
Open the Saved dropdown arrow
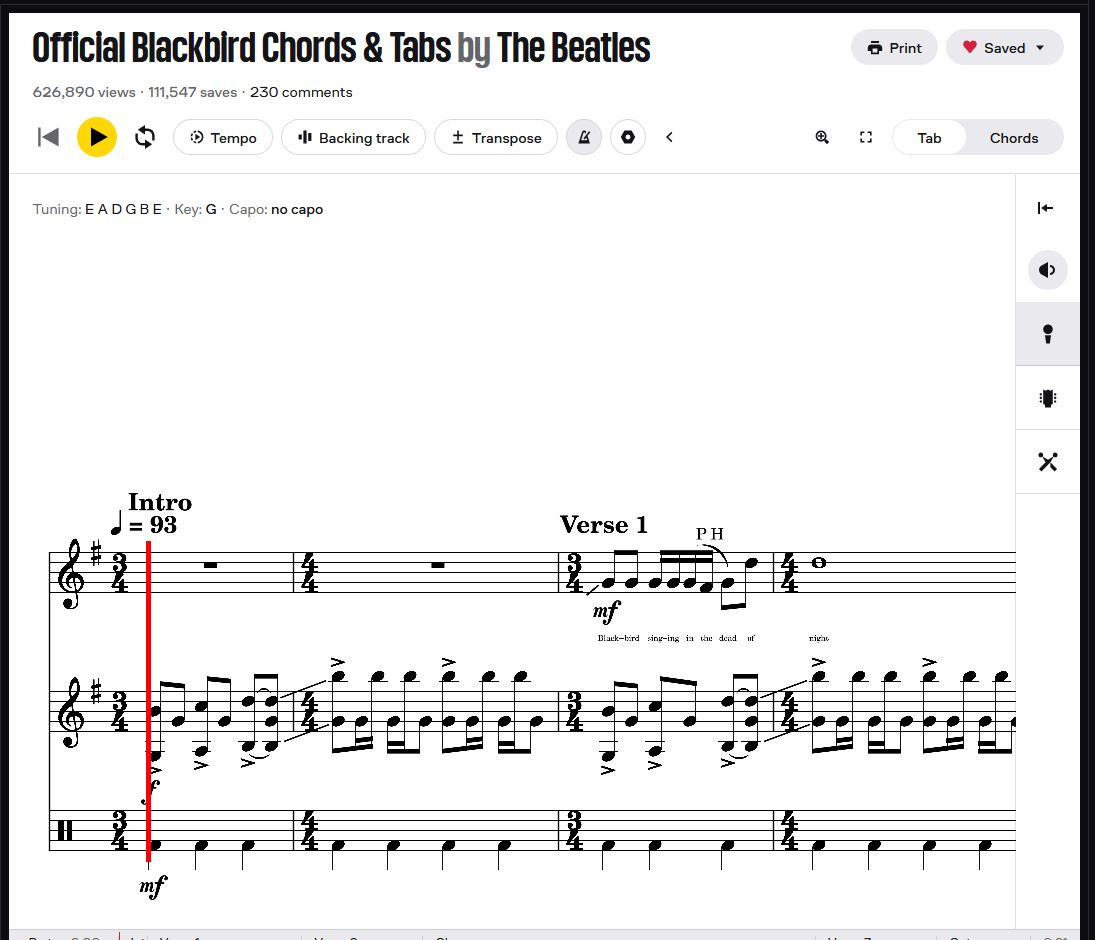click(x=1040, y=47)
